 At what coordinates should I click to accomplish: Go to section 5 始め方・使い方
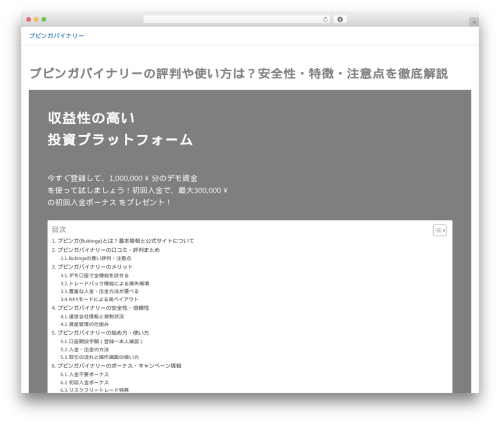click(x=100, y=333)
